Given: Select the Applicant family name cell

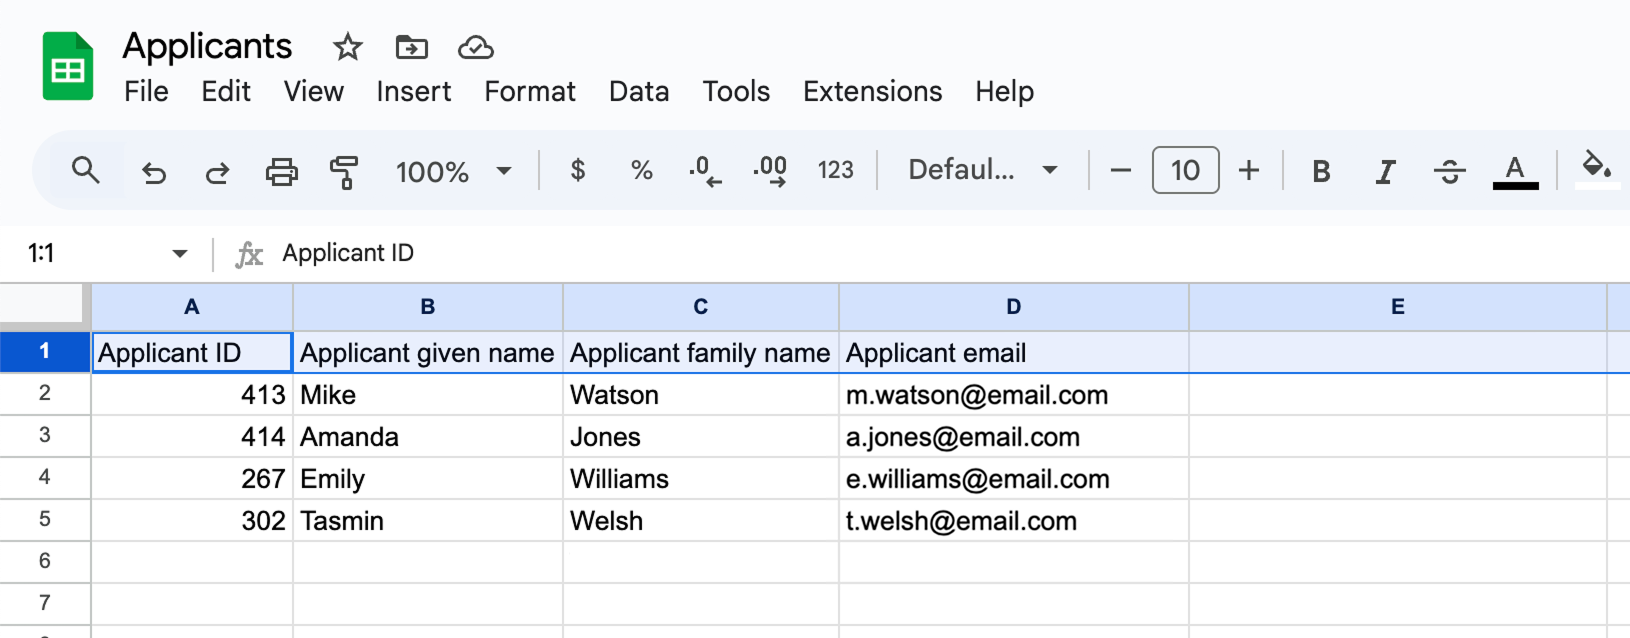Looking at the screenshot, I should point(701,352).
